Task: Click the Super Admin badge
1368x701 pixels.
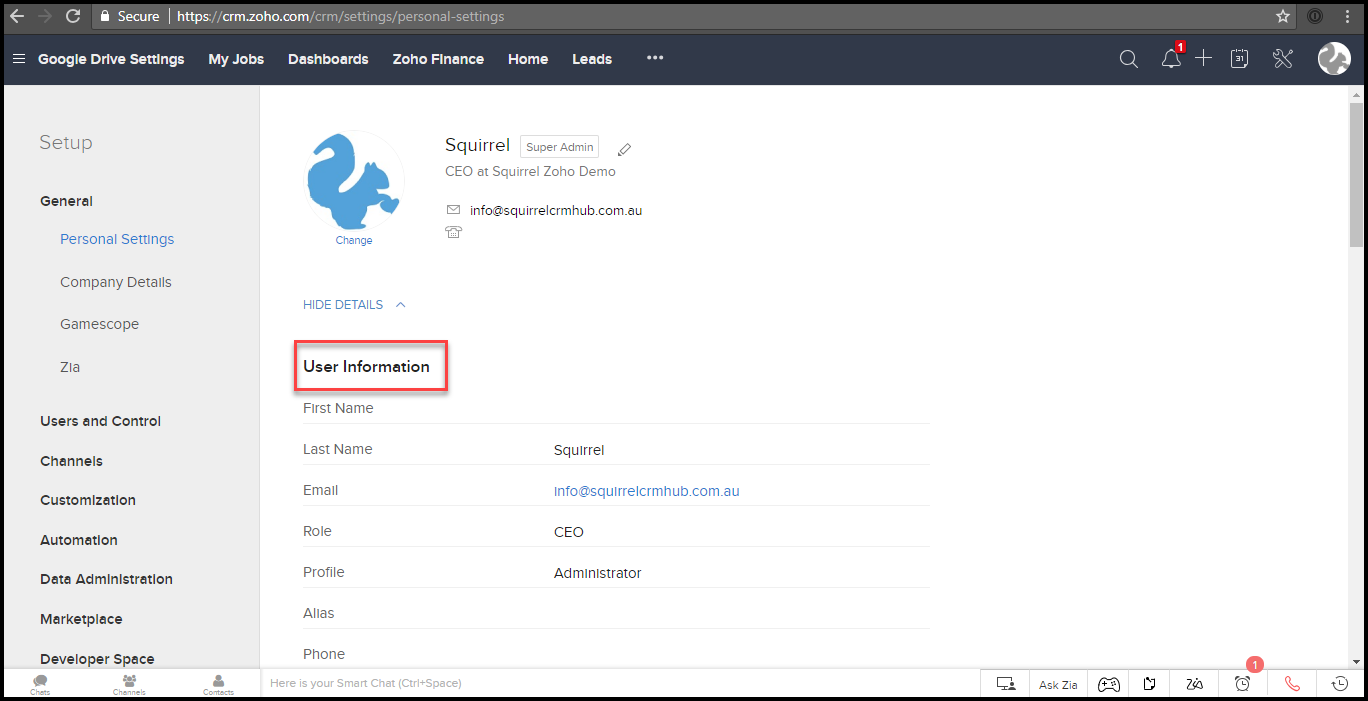Action: point(560,147)
